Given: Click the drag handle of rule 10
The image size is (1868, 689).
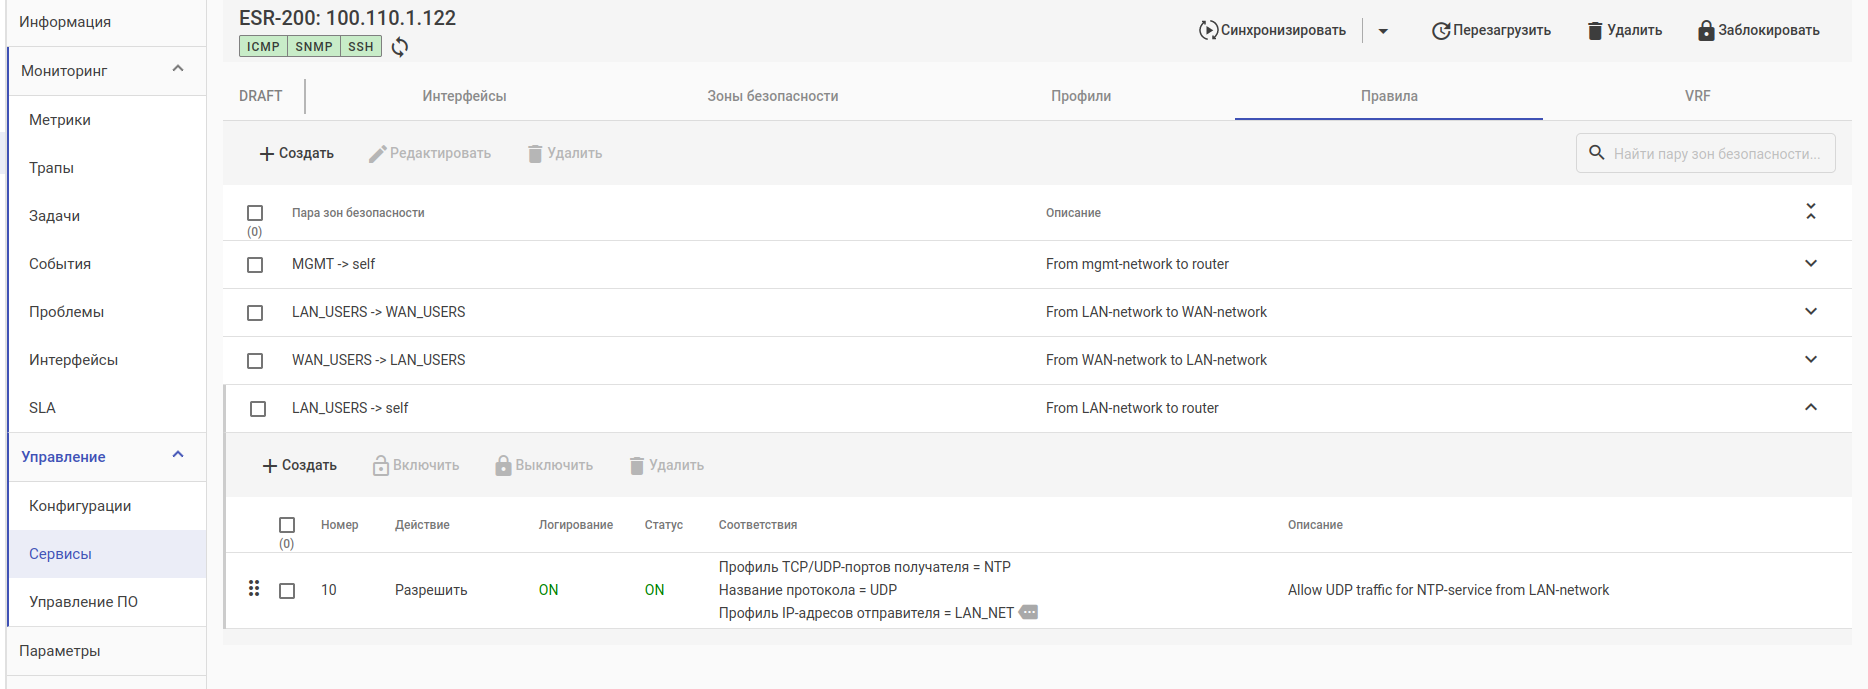Looking at the screenshot, I should [x=254, y=589].
